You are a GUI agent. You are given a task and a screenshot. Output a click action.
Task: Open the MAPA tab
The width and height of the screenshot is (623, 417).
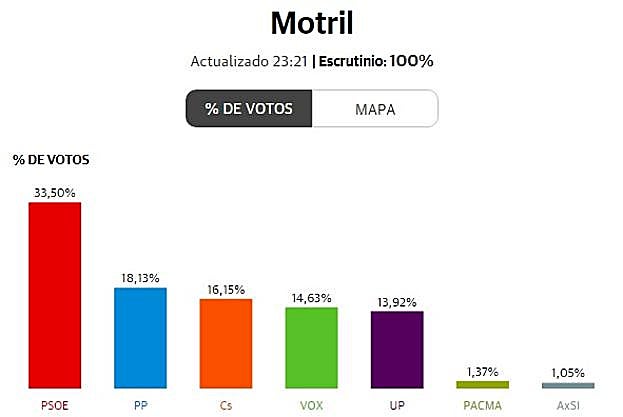375,109
